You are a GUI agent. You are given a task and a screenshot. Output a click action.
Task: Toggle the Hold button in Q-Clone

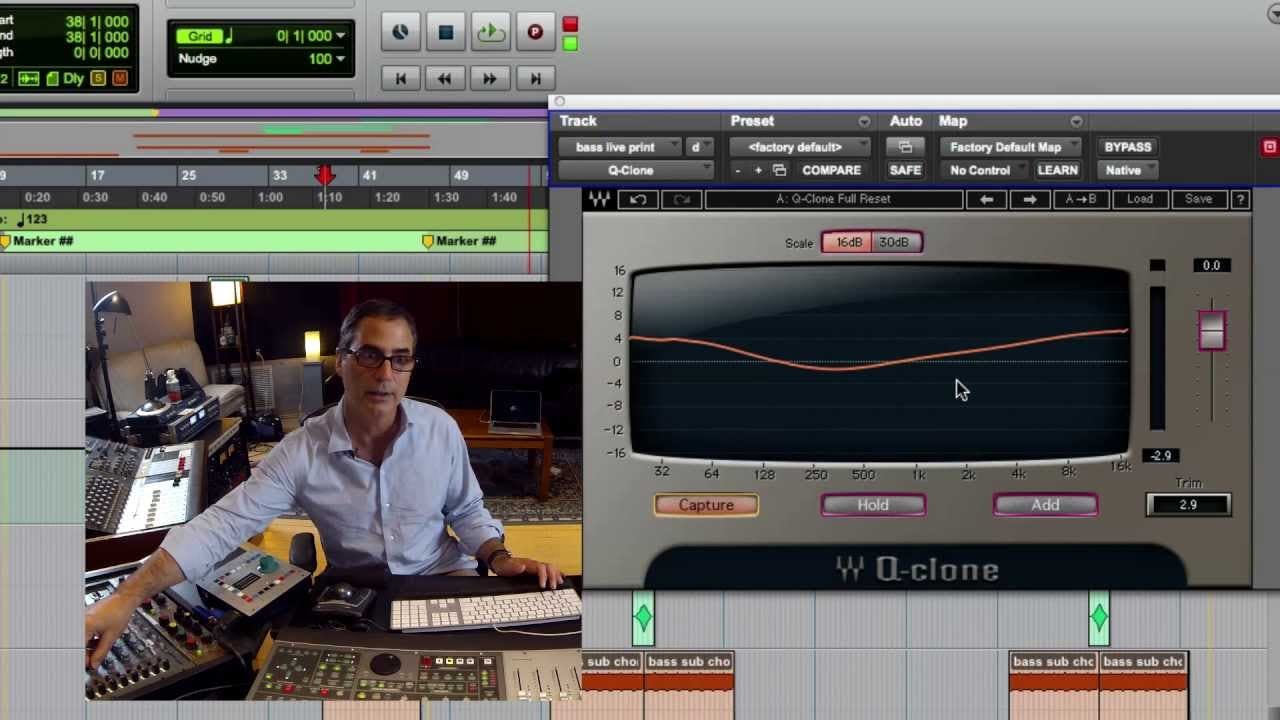pyautogui.click(x=873, y=505)
